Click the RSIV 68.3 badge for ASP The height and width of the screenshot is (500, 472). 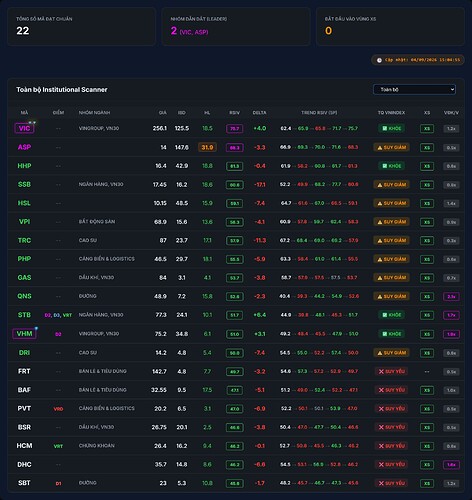(x=235, y=147)
